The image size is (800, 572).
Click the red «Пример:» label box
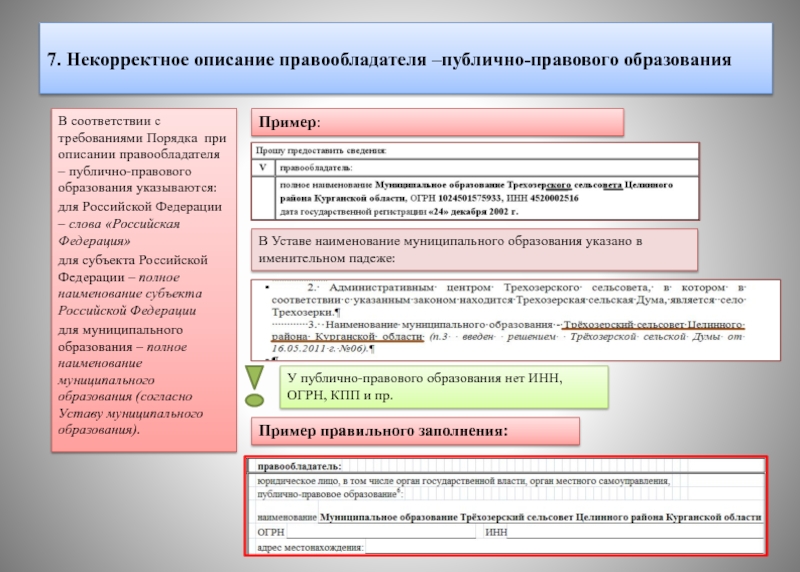pos(436,122)
